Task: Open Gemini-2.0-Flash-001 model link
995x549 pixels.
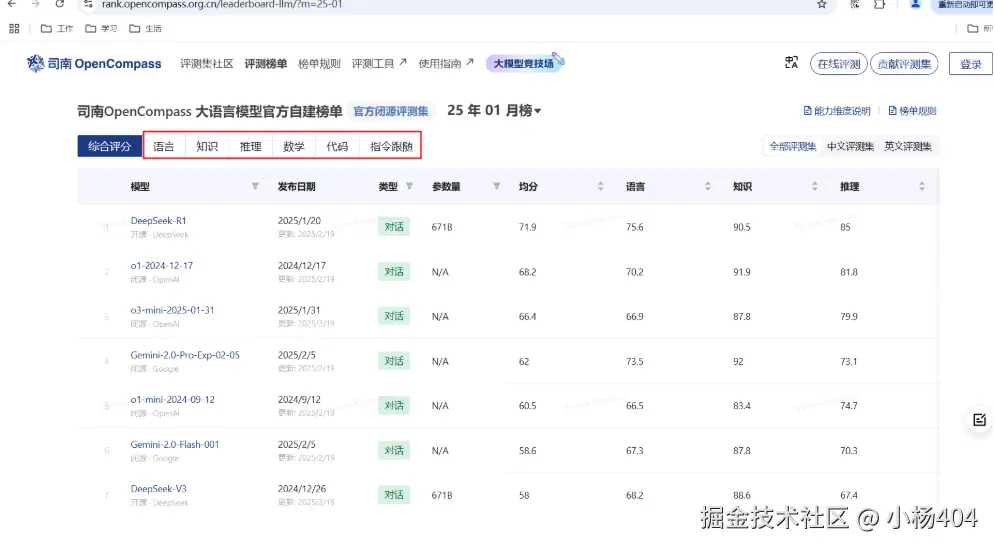Action: pyautogui.click(x=175, y=444)
